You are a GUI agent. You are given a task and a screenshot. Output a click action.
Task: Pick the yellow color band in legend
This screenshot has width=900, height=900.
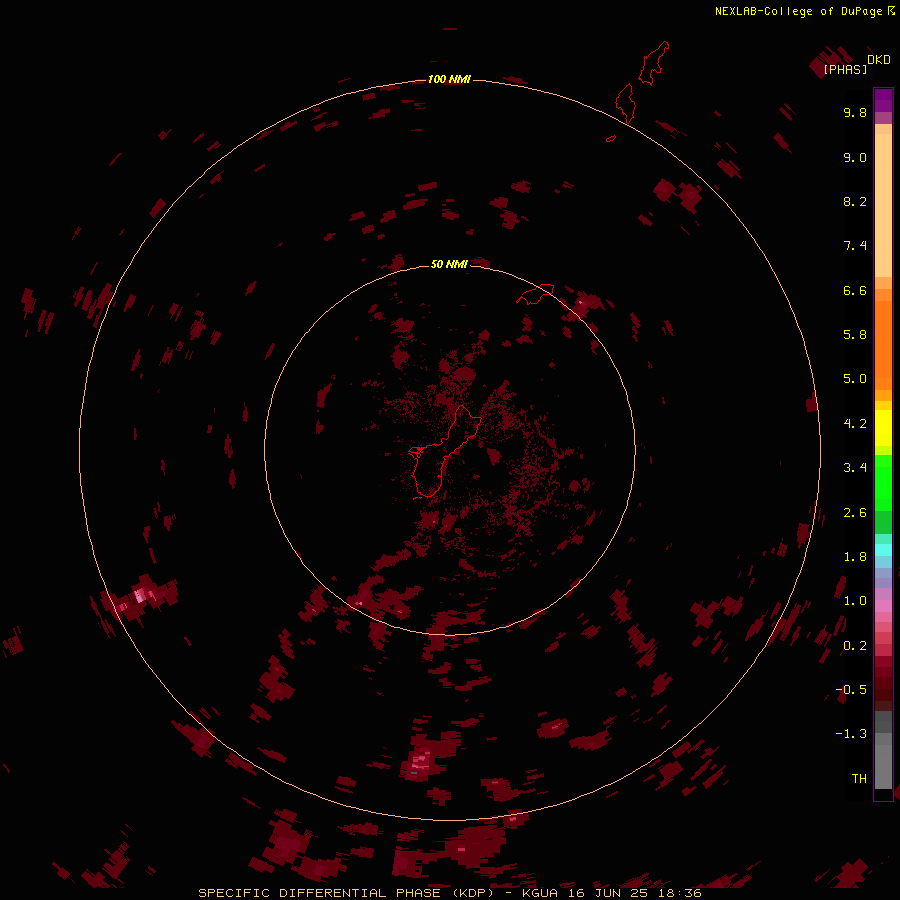click(883, 428)
